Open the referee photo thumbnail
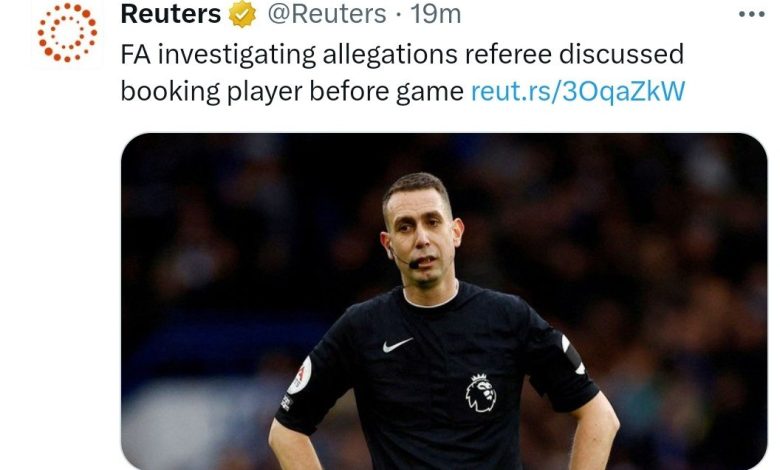Viewport: 780px width, 470px height. pos(444,301)
